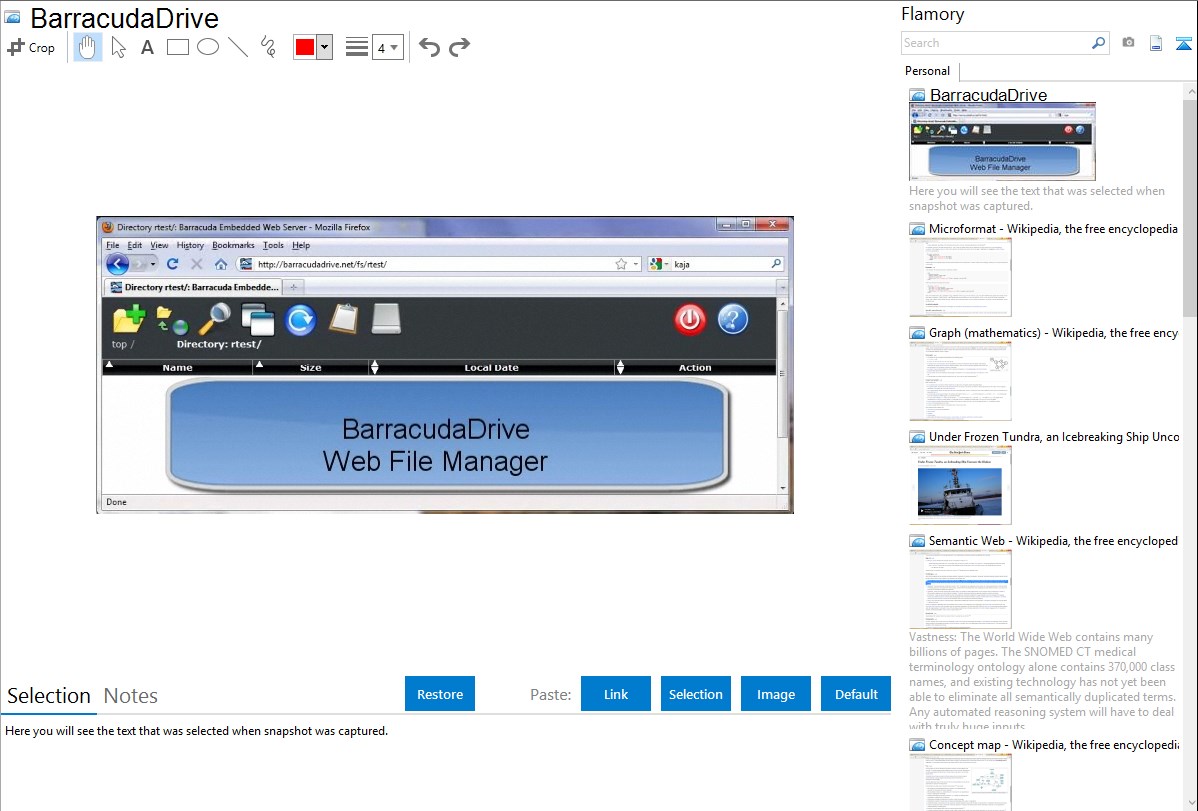Click the Firefox home button
1198x811 pixels.
(x=221, y=264)
